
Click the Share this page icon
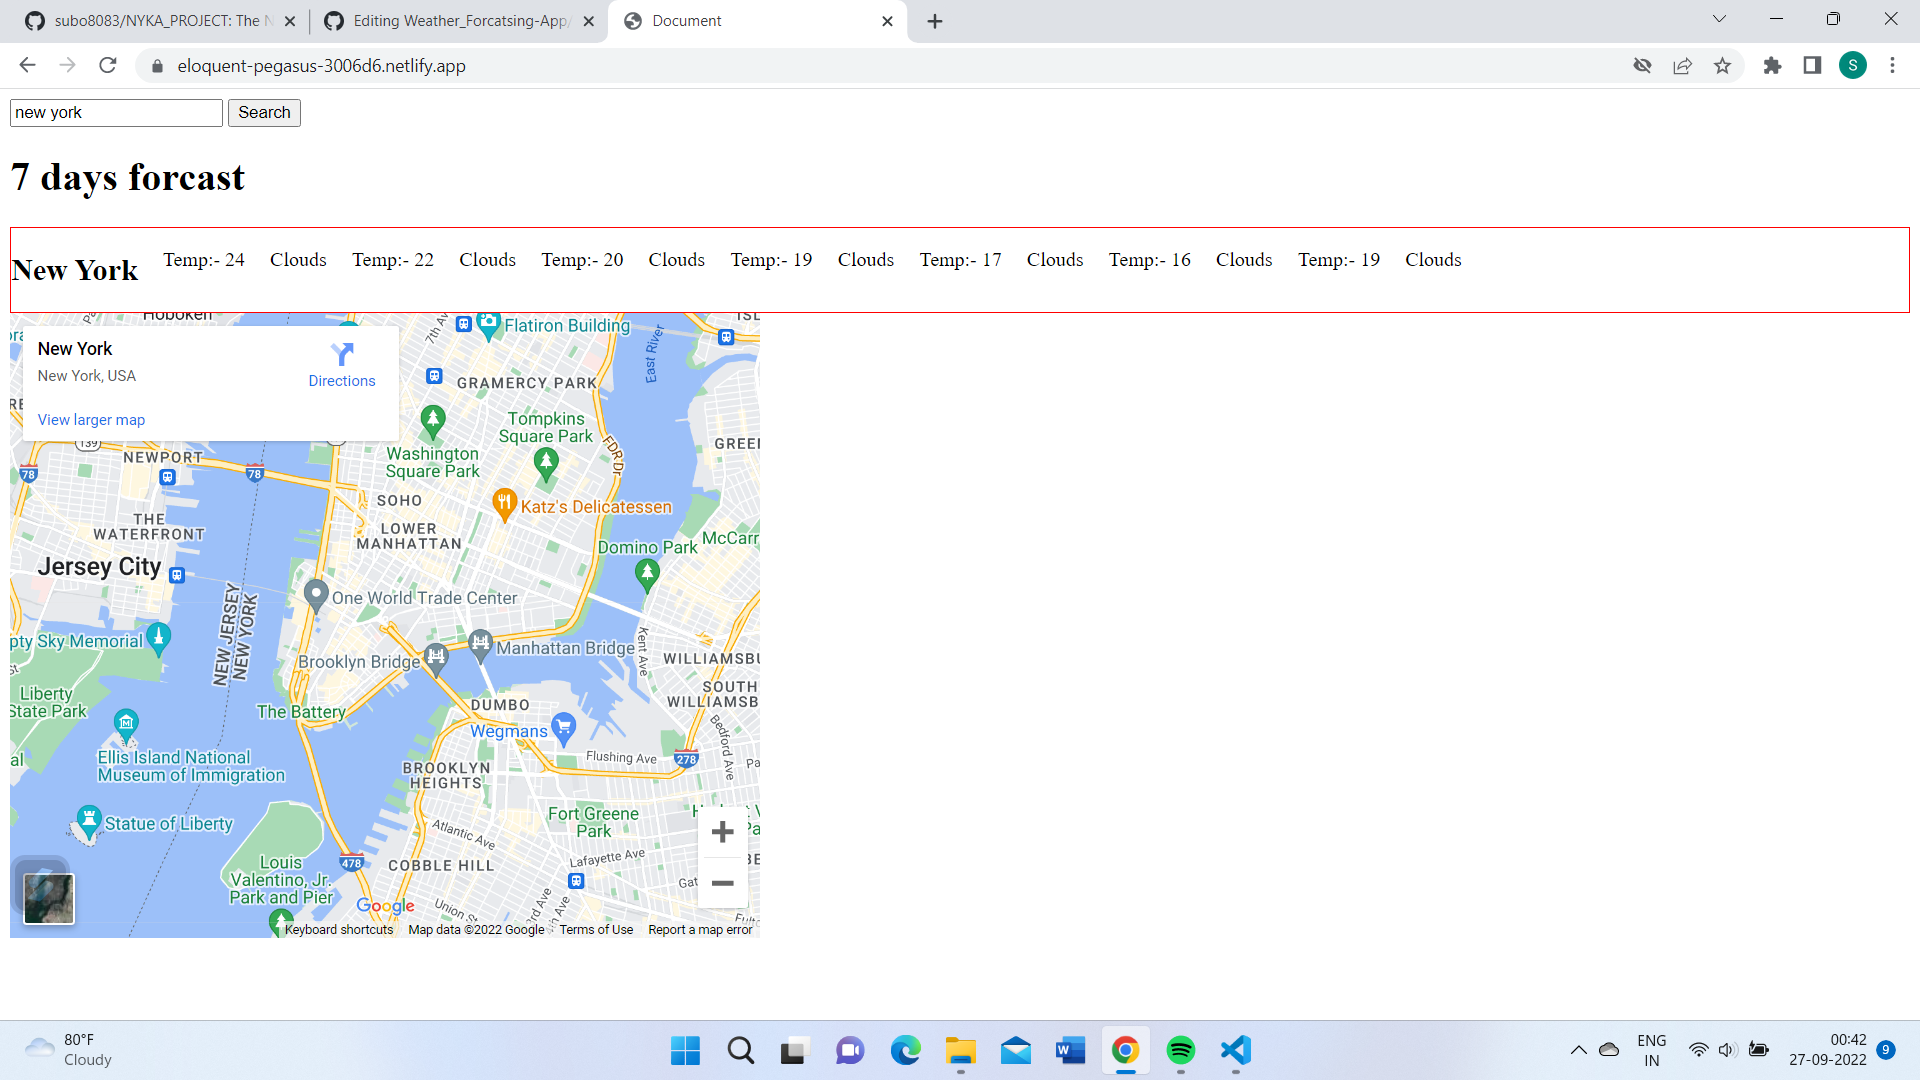pyautogui.click(x=1682, y=65)
